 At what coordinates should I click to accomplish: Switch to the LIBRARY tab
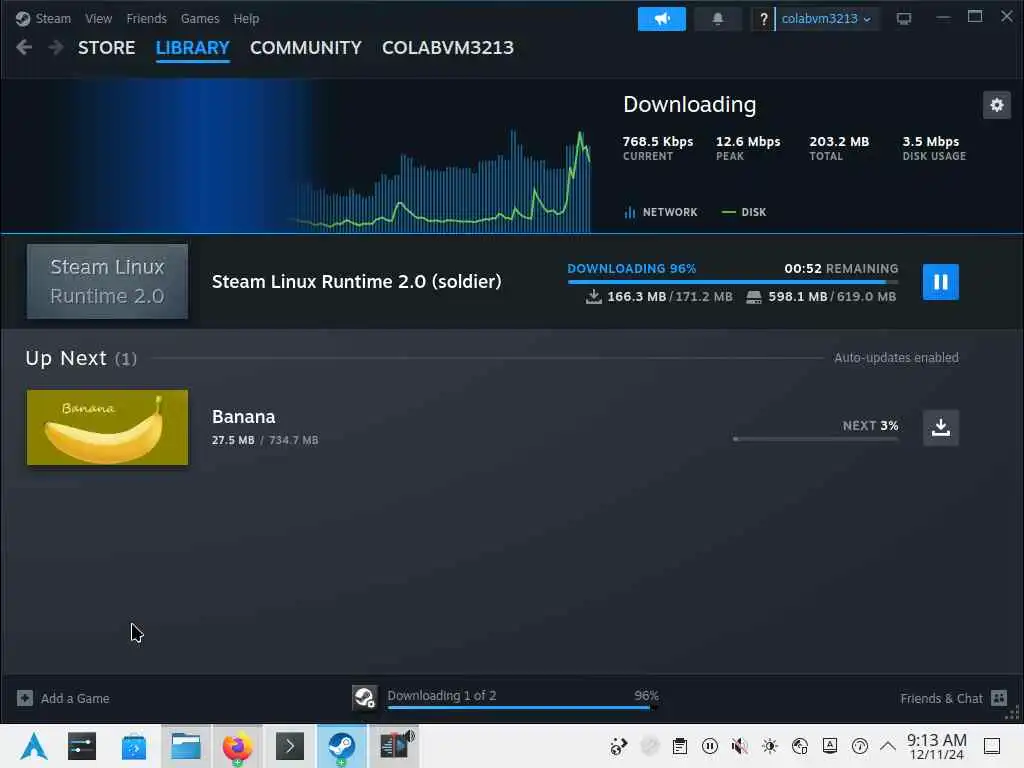tap(193, 48)
